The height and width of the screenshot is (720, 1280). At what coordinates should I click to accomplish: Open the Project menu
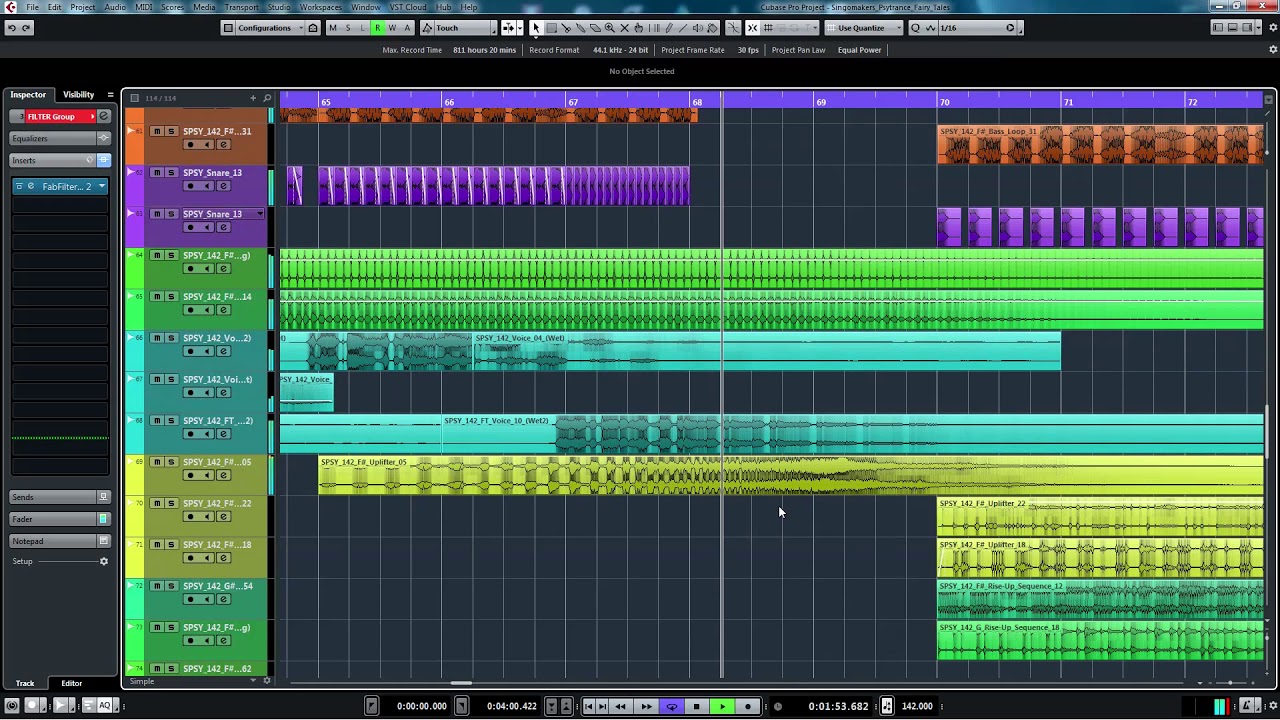(x=83, y=7)
